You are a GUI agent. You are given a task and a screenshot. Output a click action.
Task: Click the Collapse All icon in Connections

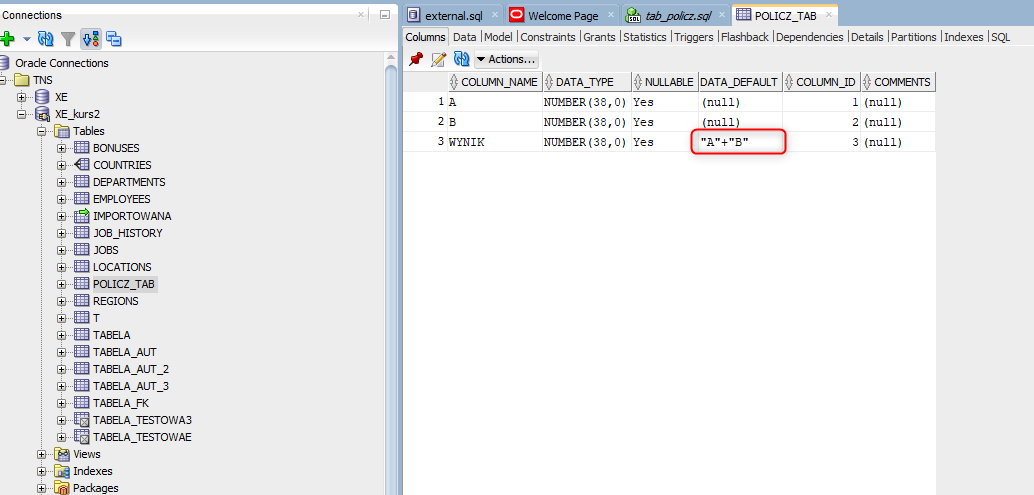(x=113, y=39)
